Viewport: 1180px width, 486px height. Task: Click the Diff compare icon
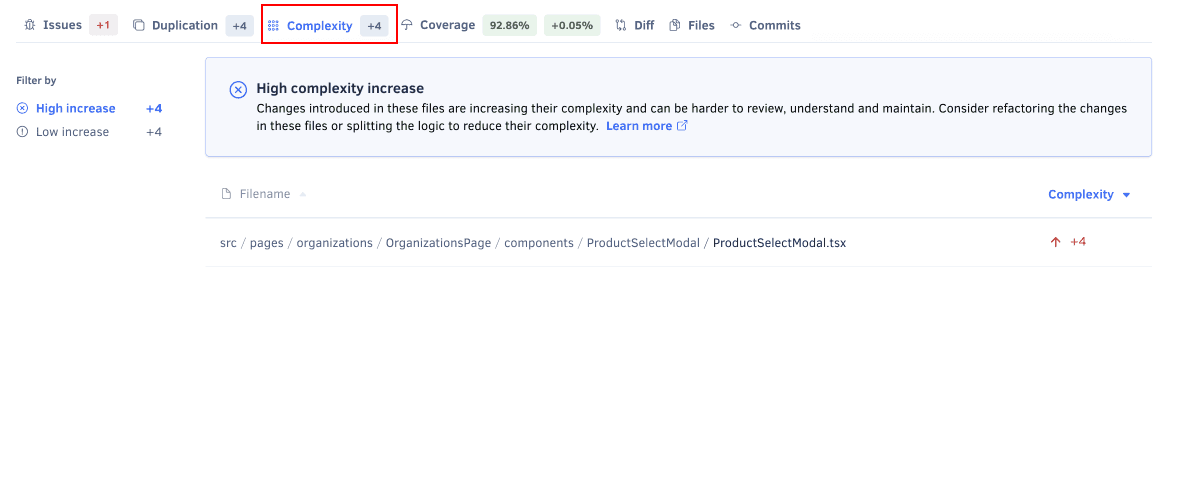pyautogui.click(x=621, y=25)
